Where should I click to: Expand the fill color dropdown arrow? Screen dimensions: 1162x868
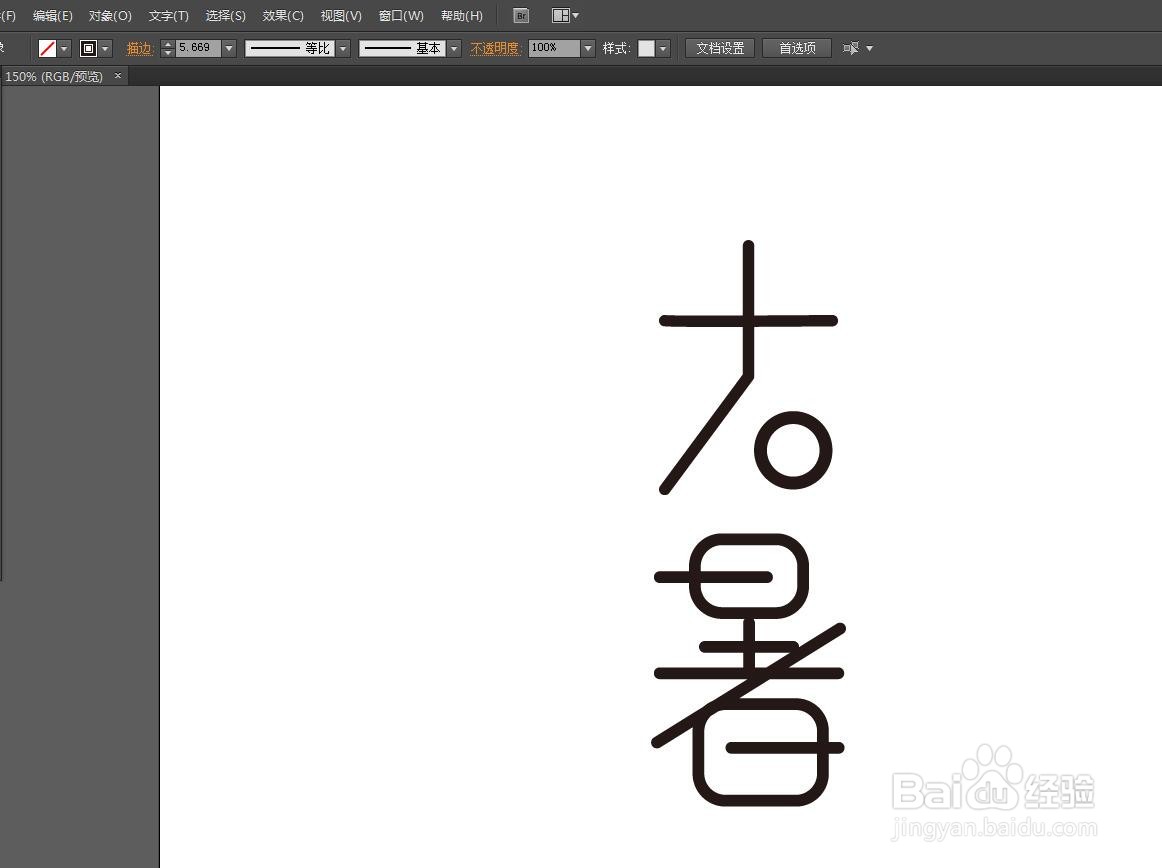click(x=64, y=49)
